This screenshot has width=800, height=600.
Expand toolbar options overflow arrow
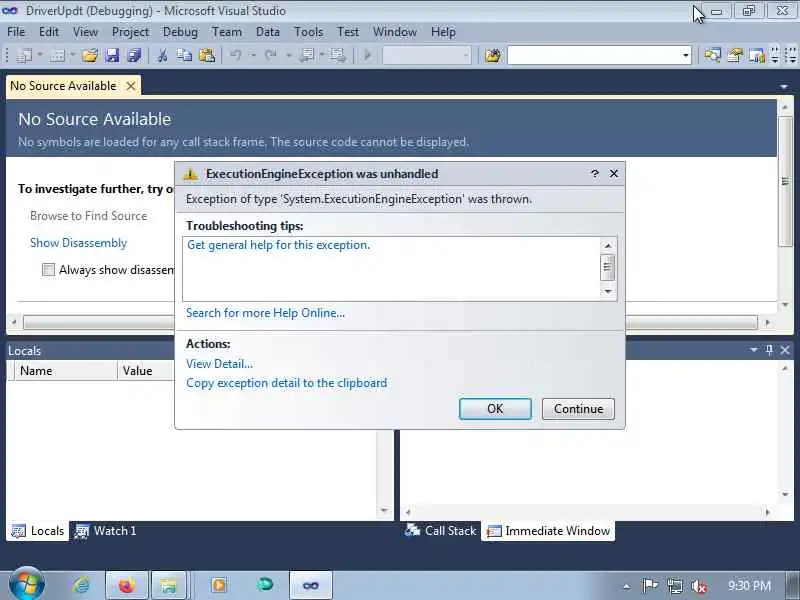(775, 55)
